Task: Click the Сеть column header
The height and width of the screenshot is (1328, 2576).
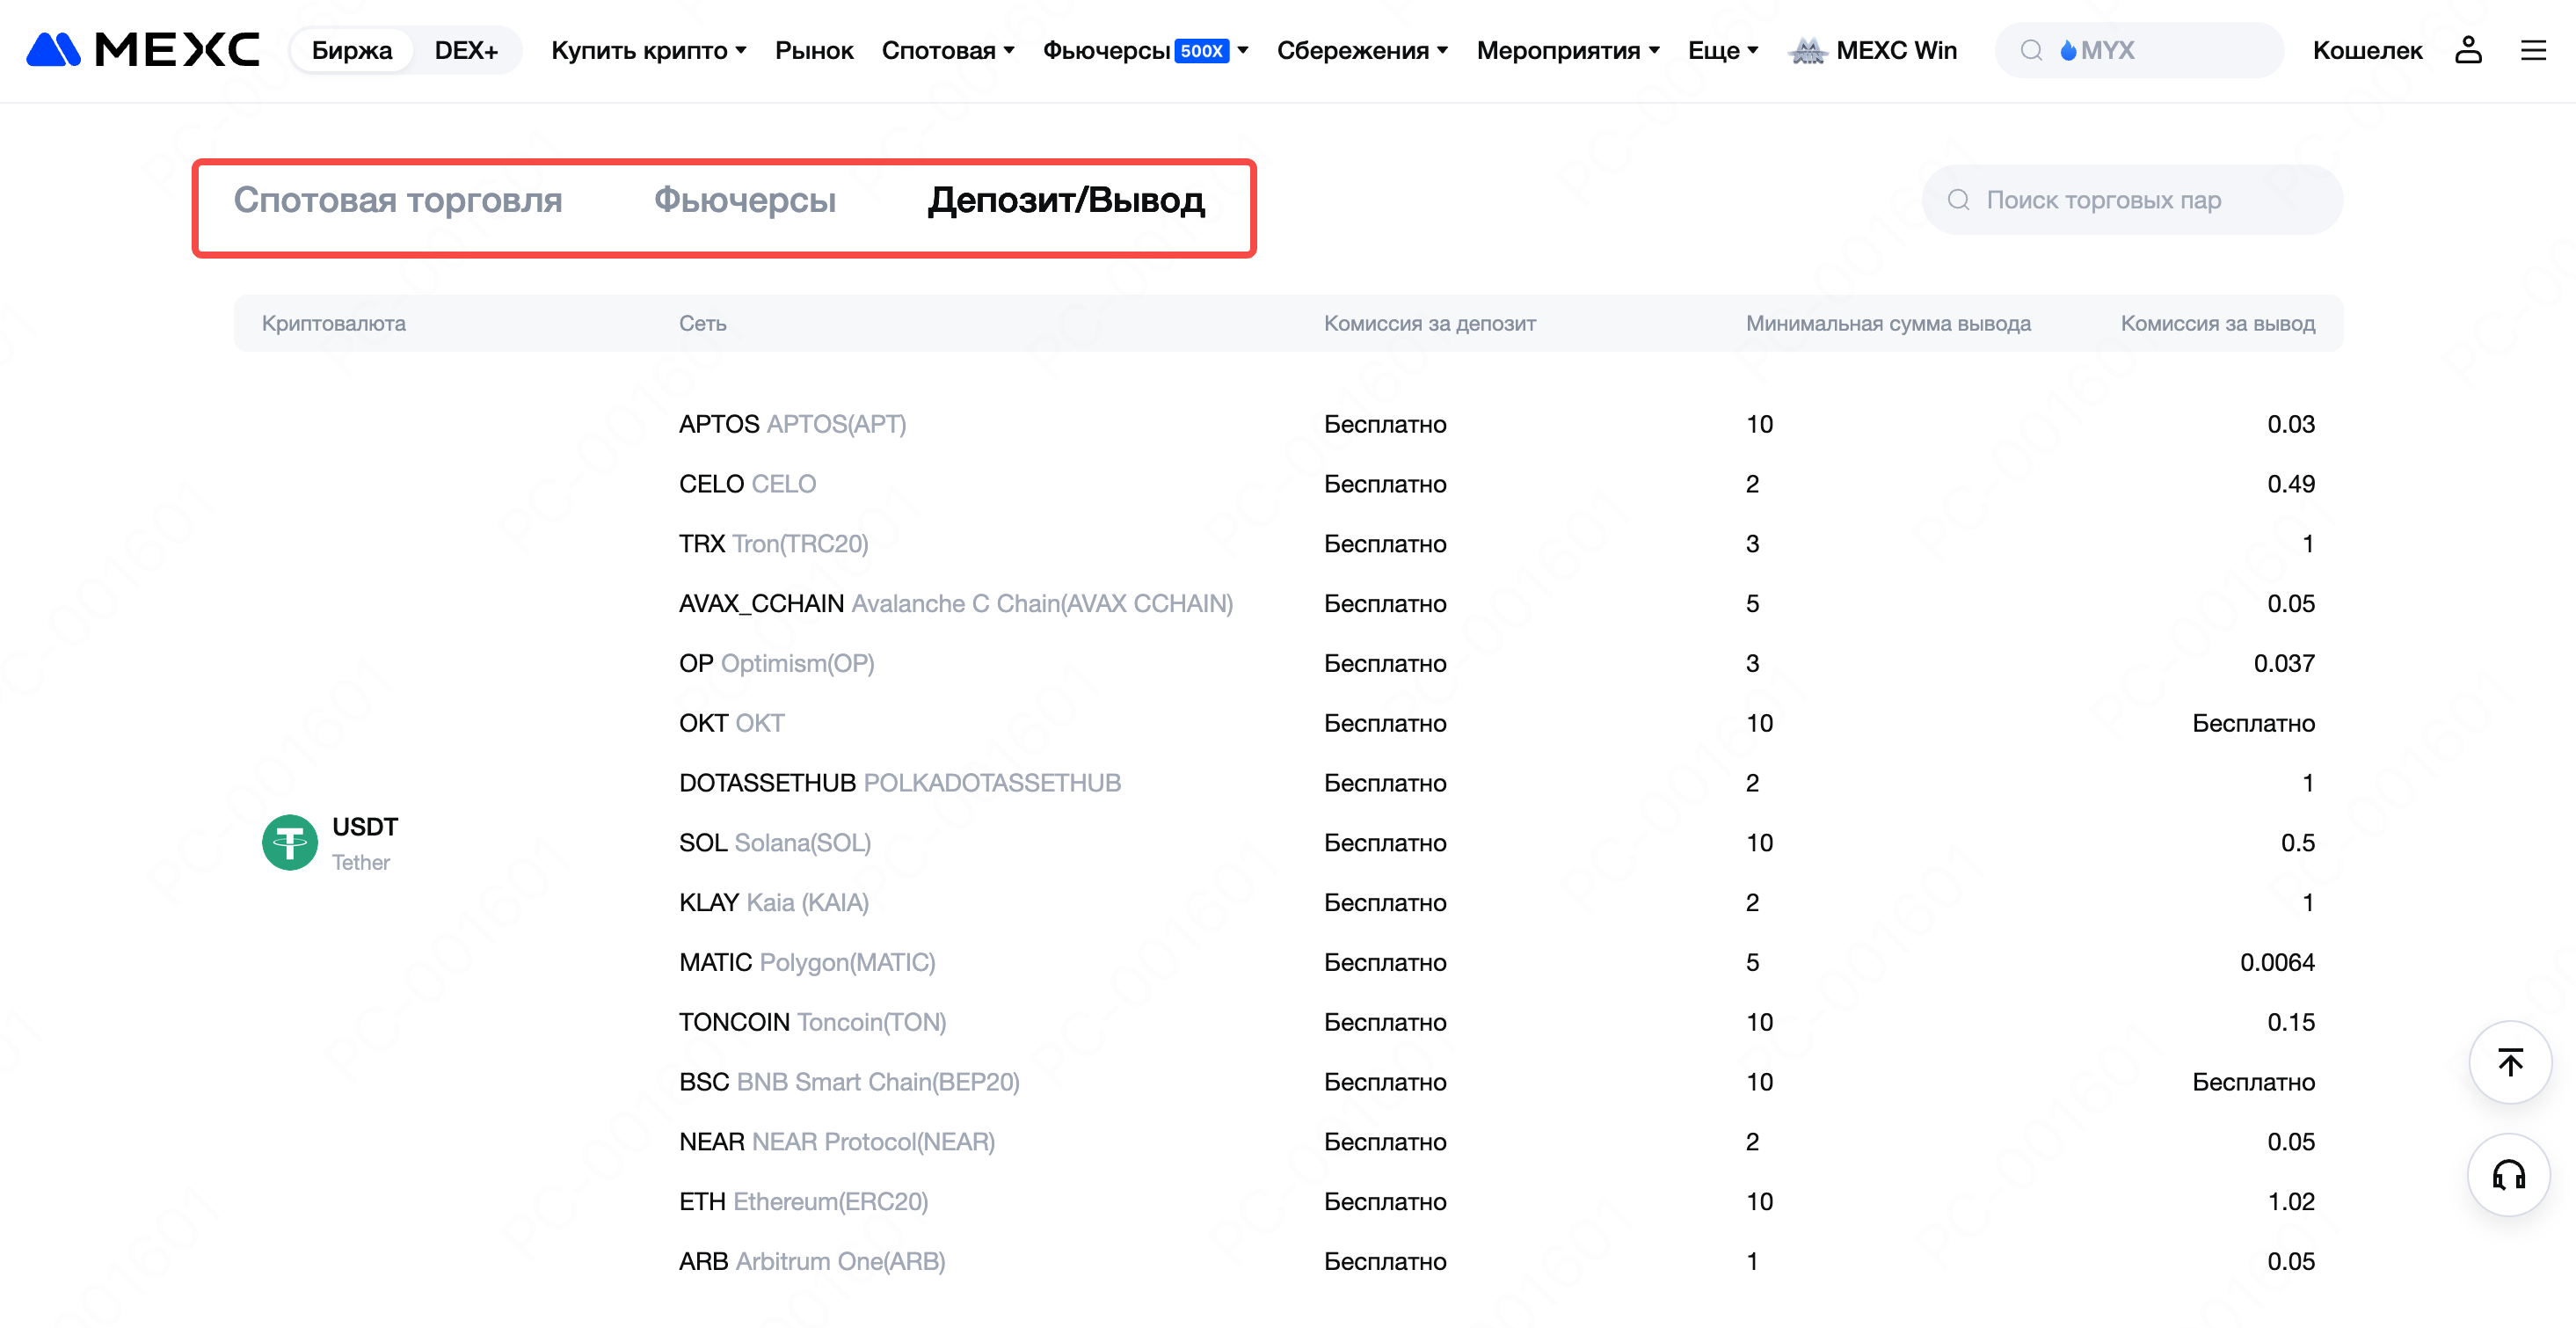Action: (x=703, y=323)
